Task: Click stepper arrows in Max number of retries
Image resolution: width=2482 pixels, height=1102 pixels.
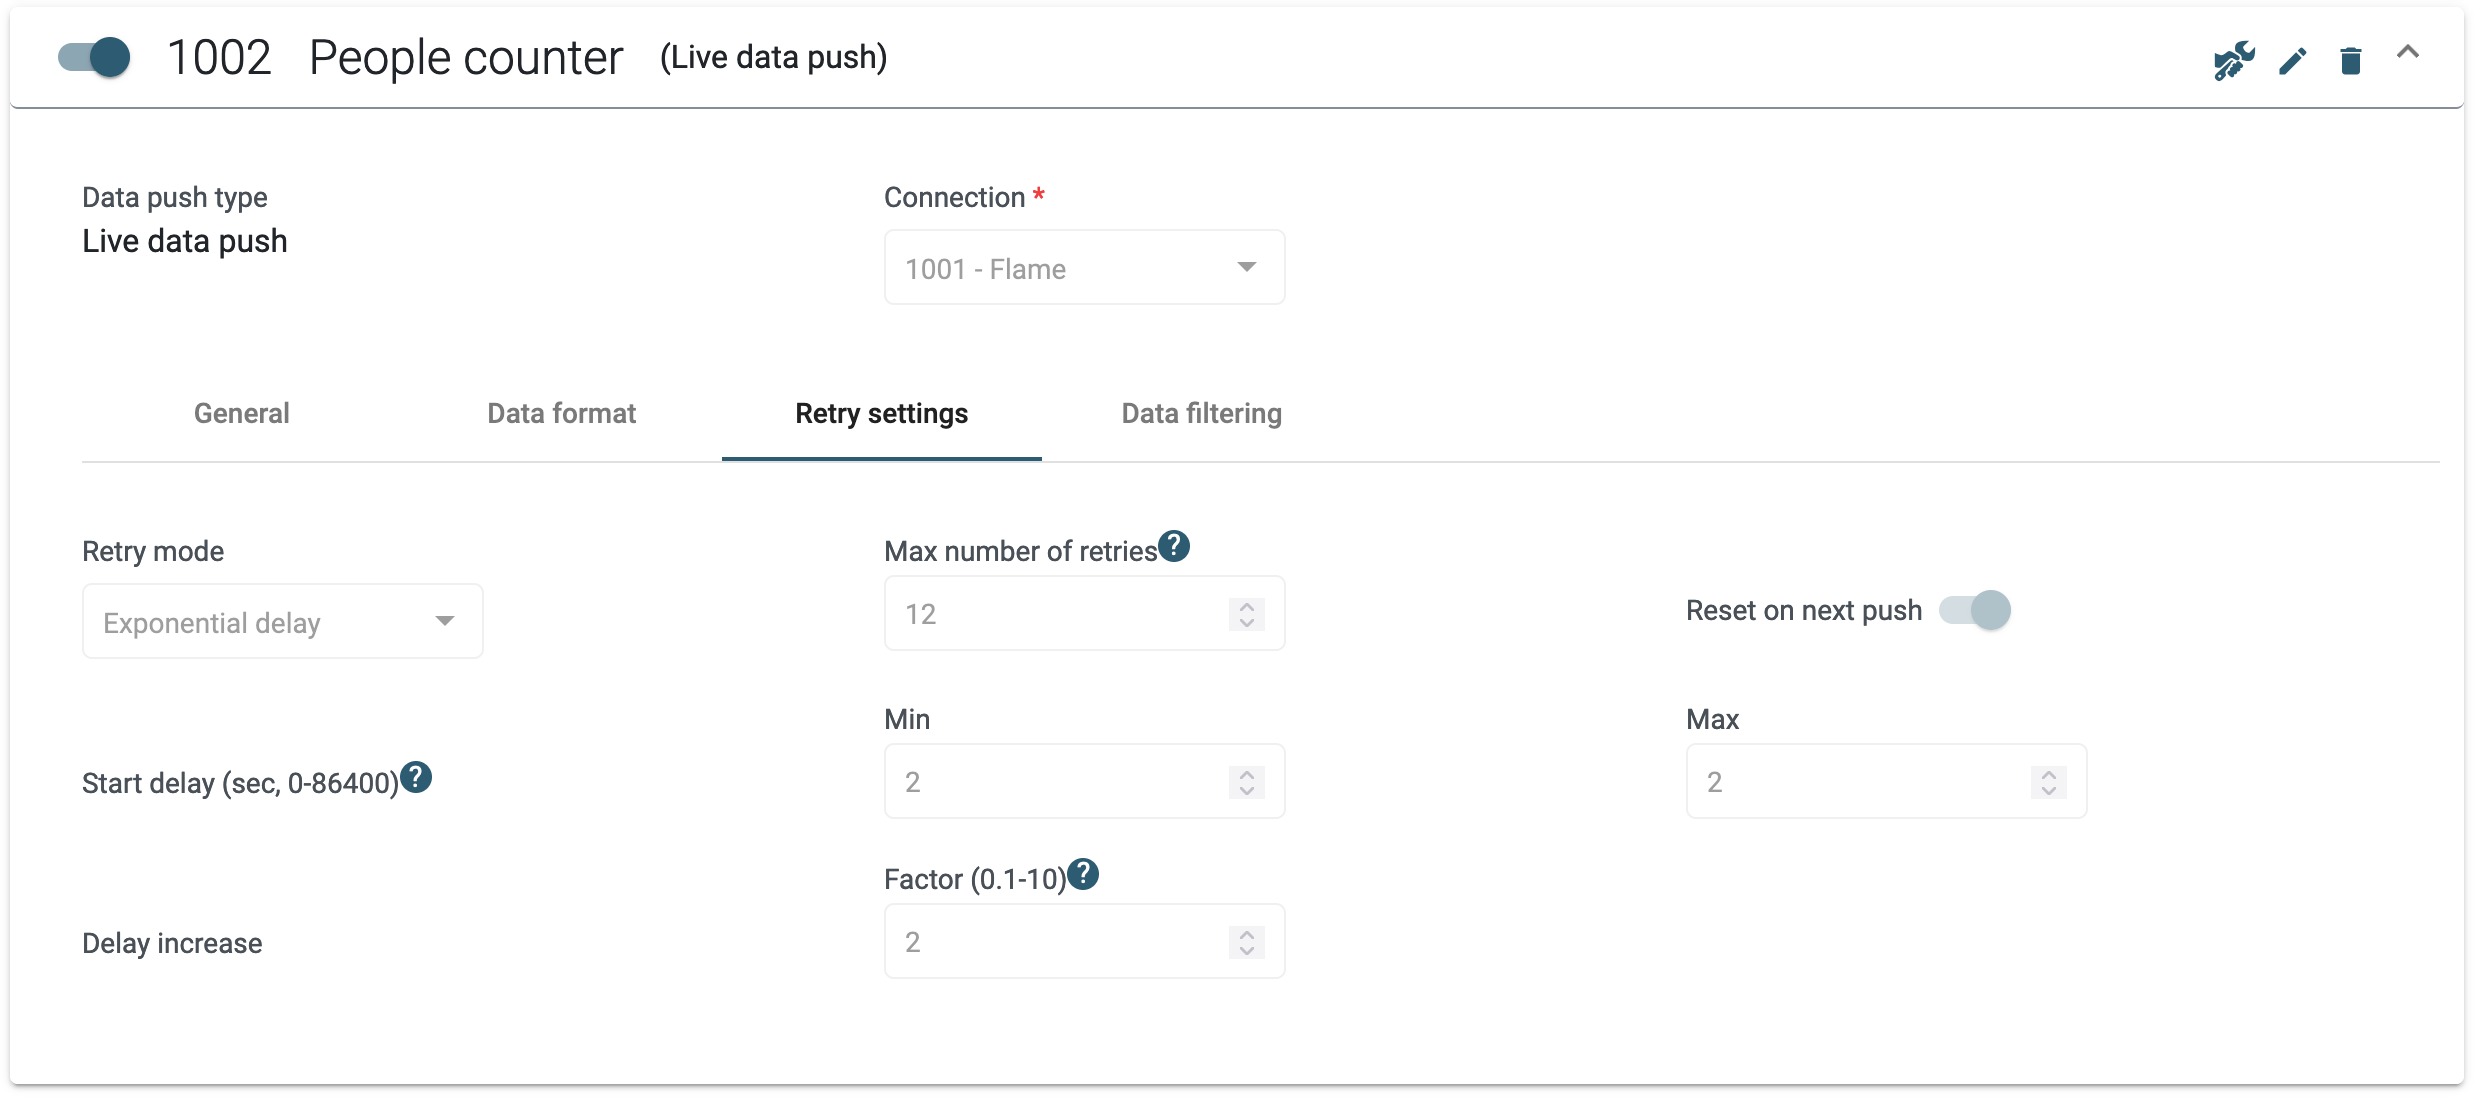Action: point(1246,614)
